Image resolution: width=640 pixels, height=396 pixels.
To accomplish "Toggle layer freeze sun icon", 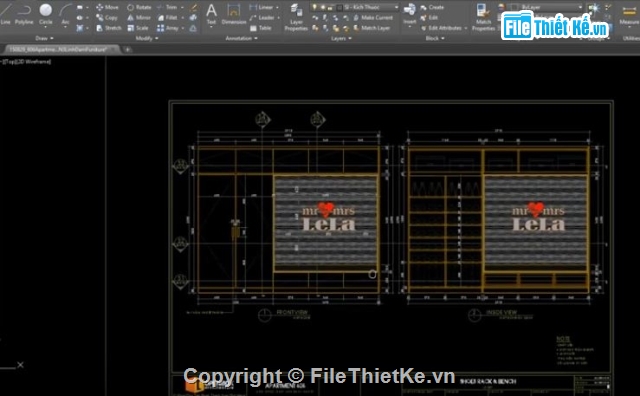I will coord(322,7).
